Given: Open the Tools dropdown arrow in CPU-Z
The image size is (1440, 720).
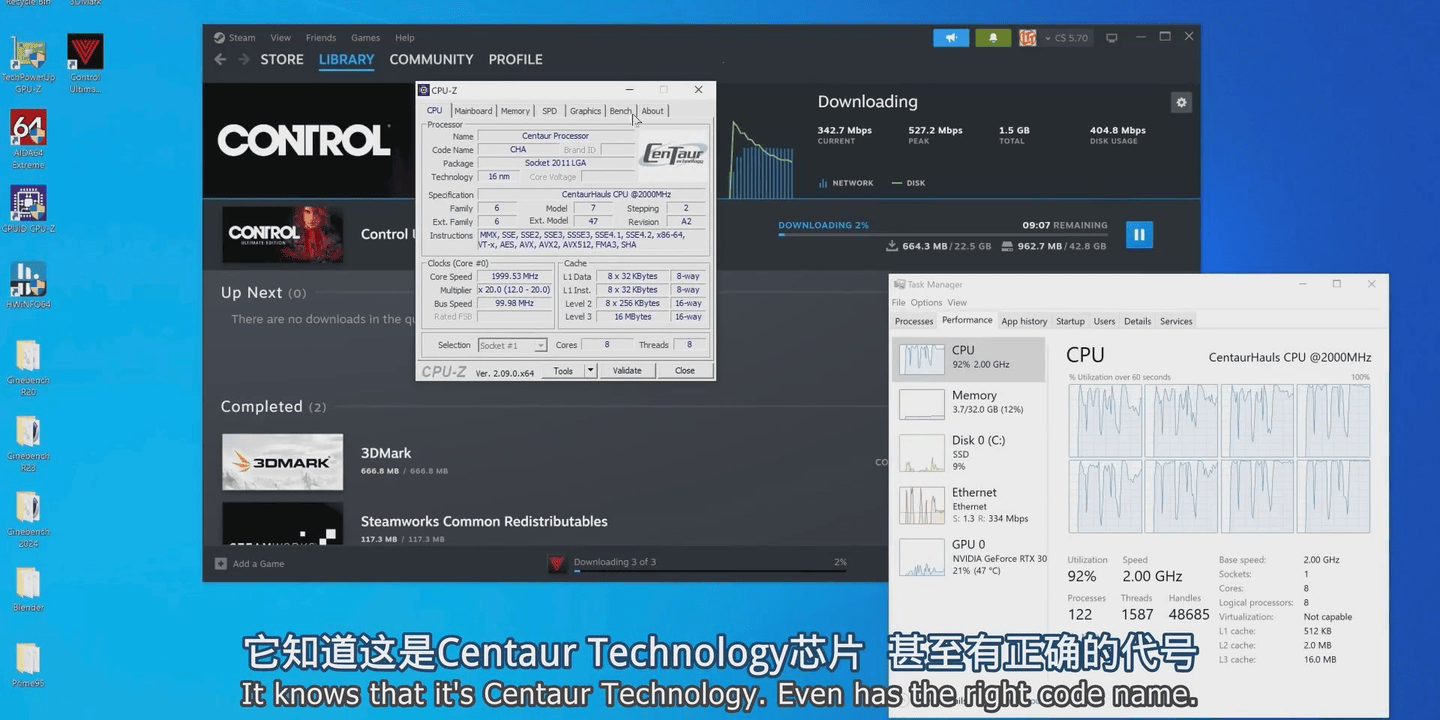Looking at the screenshot, I should click(x=590, y=371).
